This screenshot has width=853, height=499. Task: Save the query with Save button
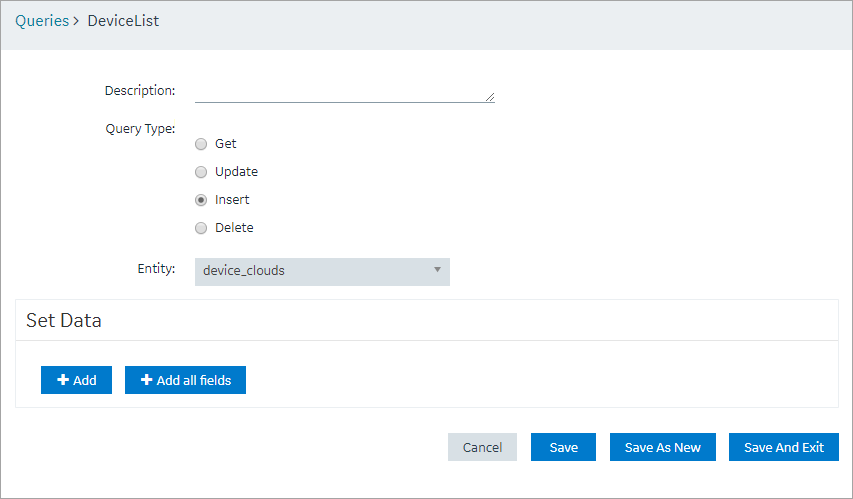[563, 447]
